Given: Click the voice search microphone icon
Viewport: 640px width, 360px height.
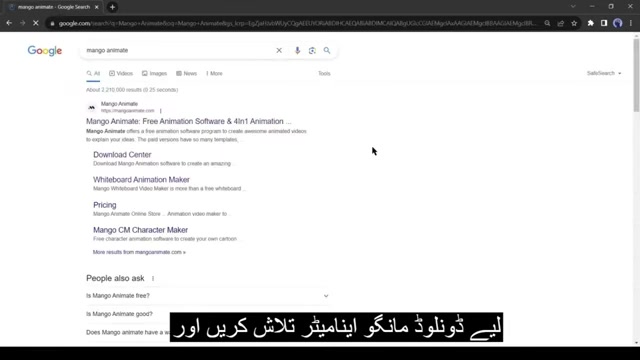Looking at the screenshot, I should pyautogui.click(x=297, y=50).
